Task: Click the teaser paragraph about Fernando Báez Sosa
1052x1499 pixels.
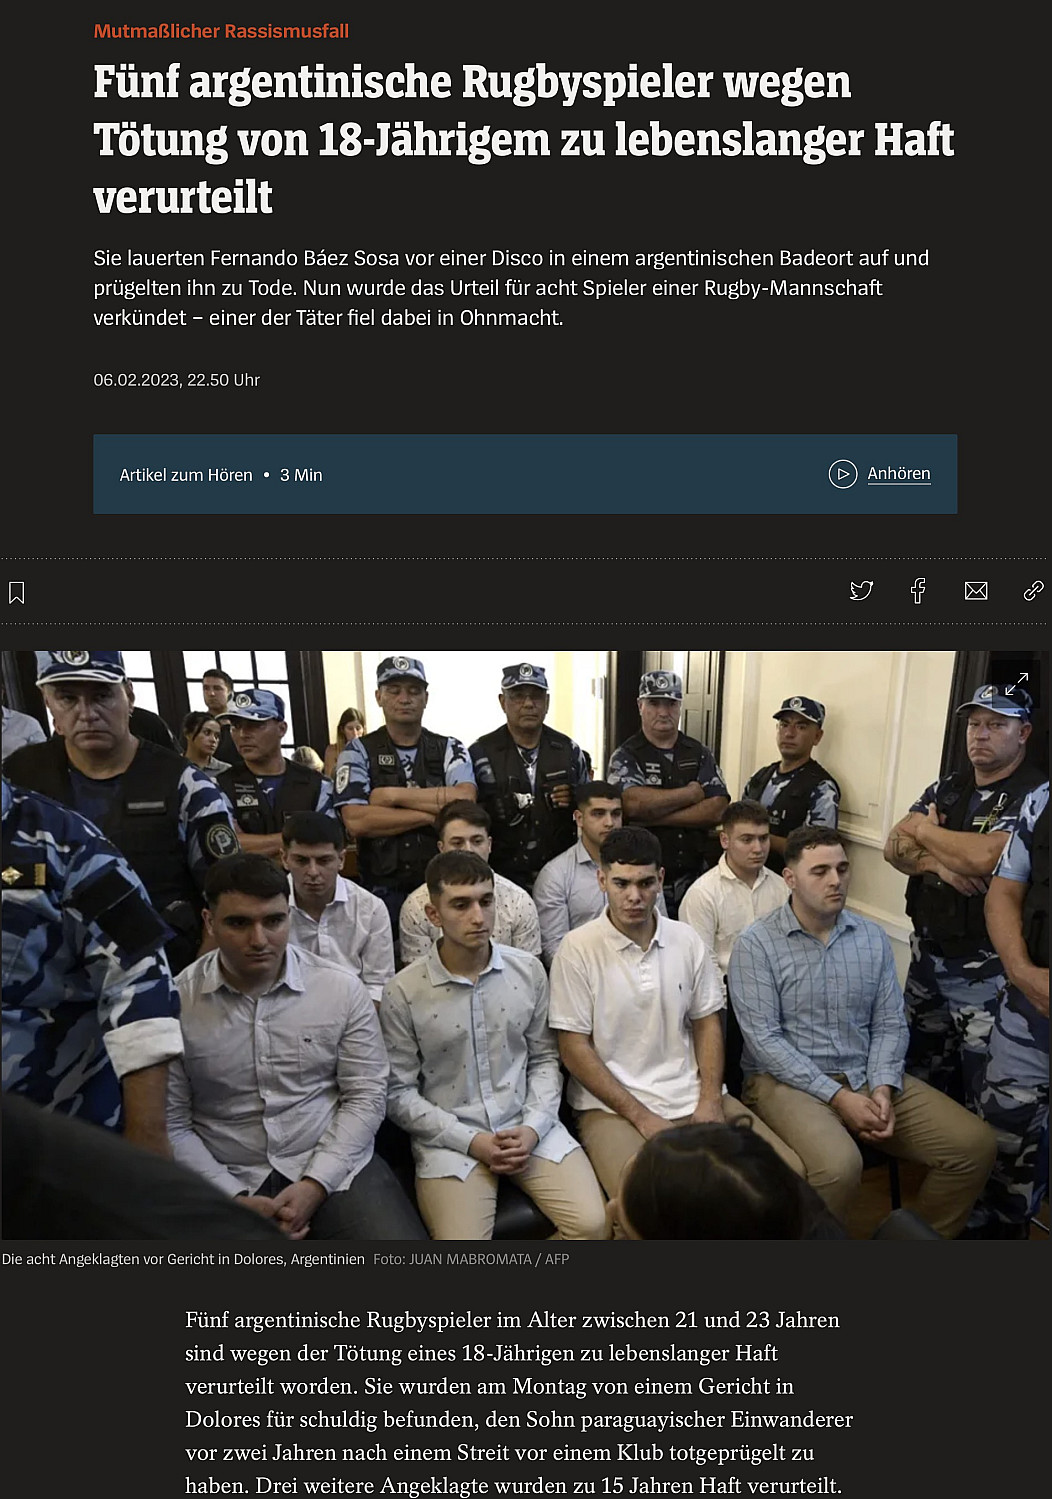Action: click(x=511, y=288)
